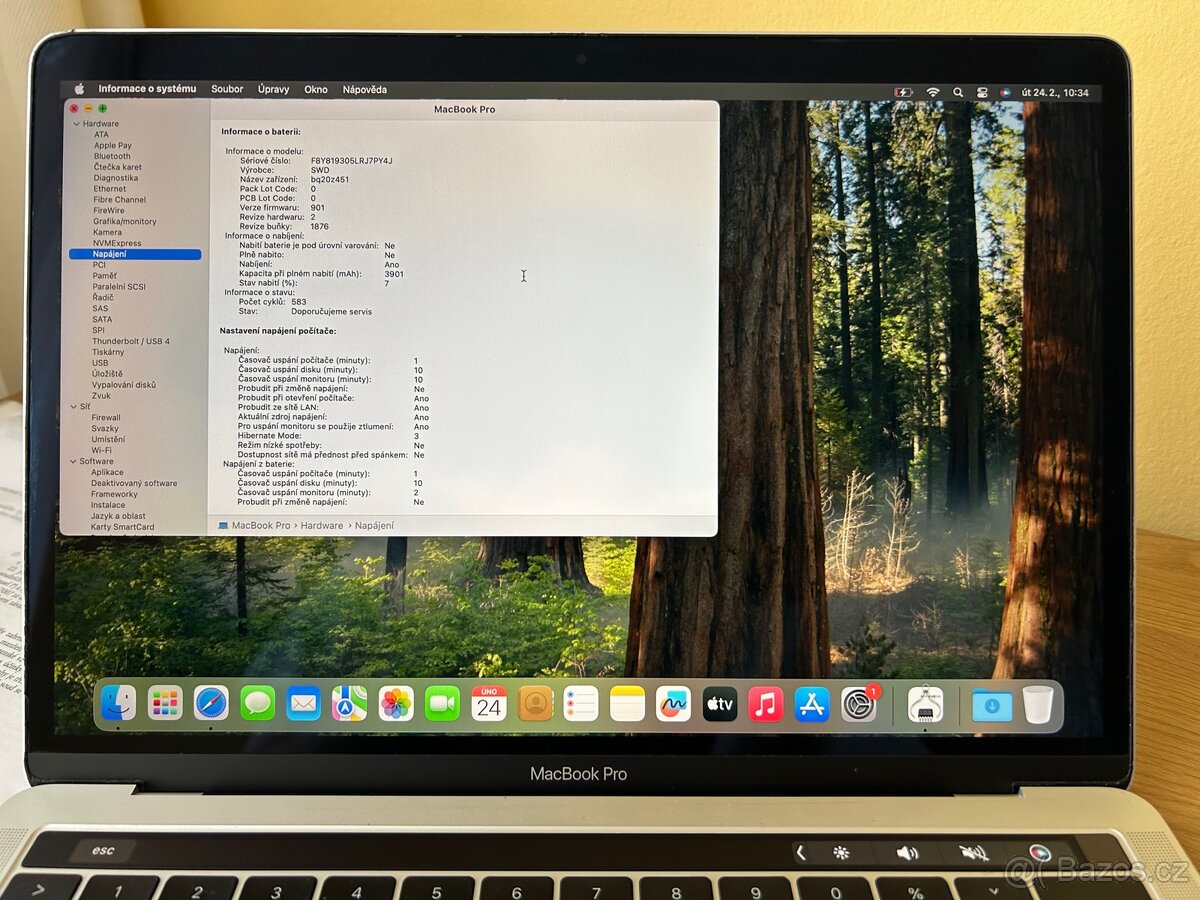The image size is (1200, 900).
Task: Collapse the Síť section
Action: (x=76, y=406)
